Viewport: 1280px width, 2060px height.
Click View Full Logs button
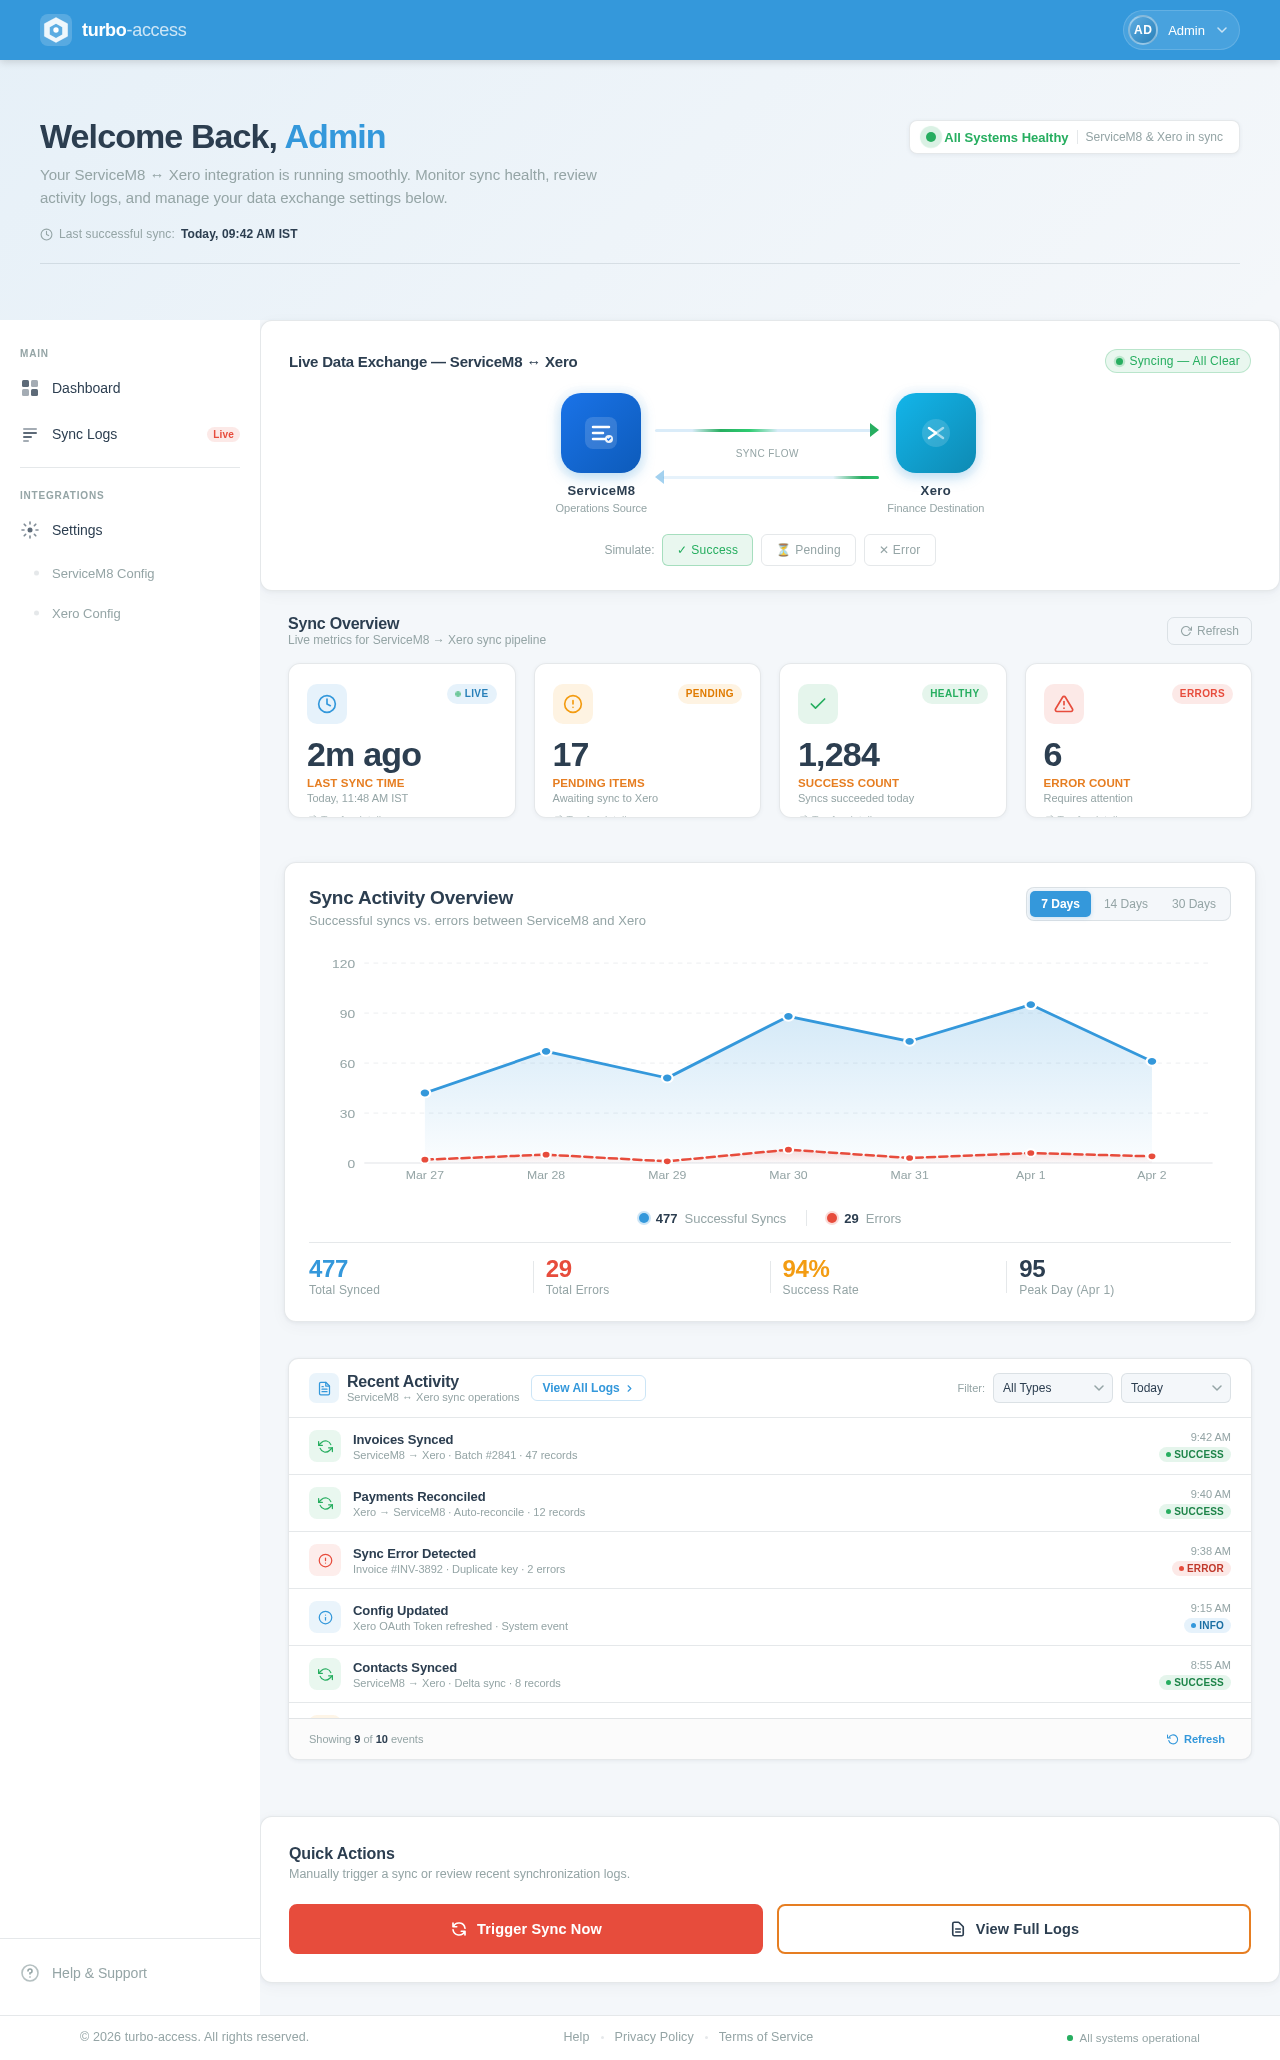pyautogui.click(x=1014, y=1929)
